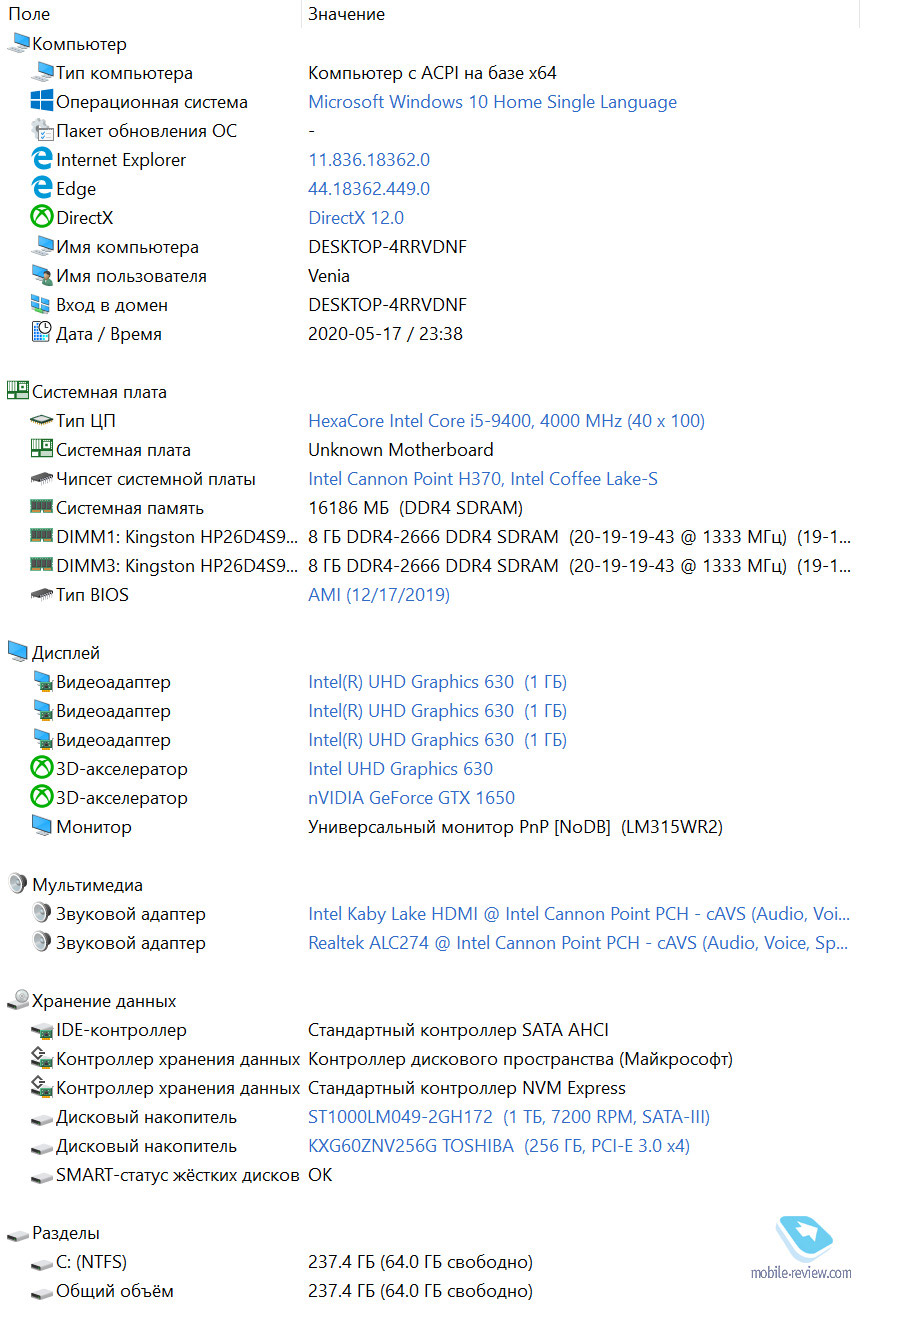This screenshot has width=900, height=1324.
Task: Click the Мультимедиа speaker icon
Action: coord(18,884)
